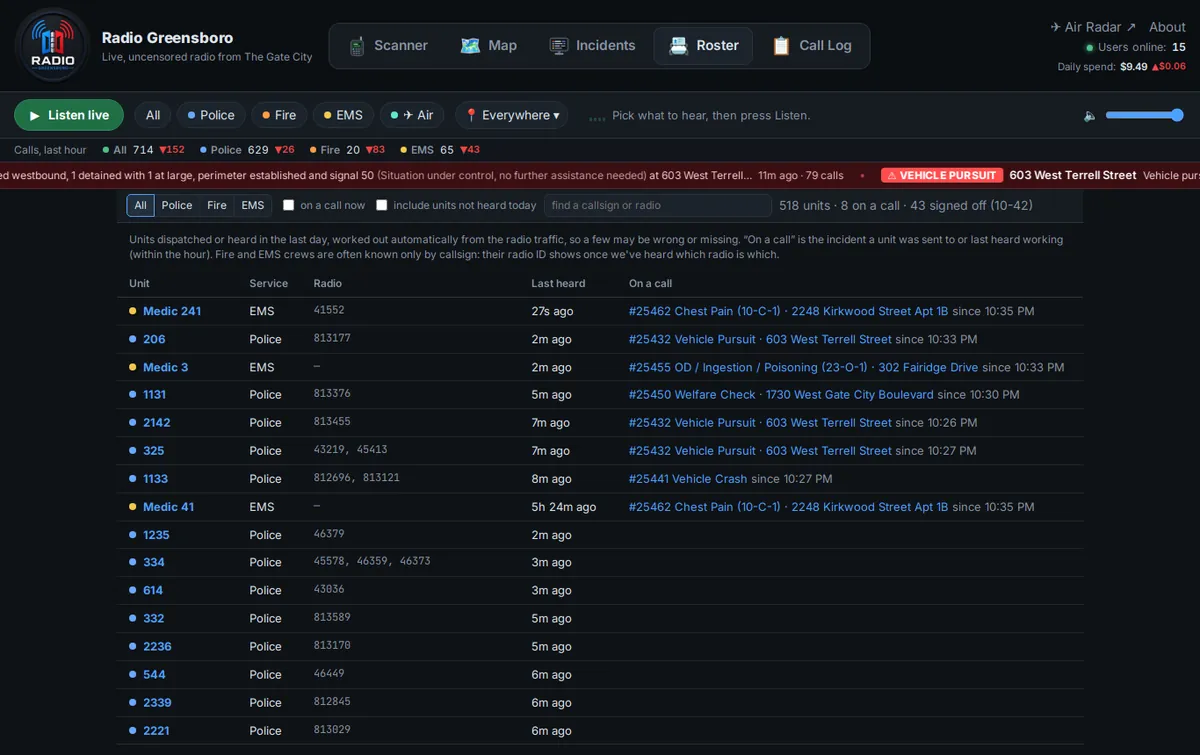Click the Roster printer icon

click(679, 46)
